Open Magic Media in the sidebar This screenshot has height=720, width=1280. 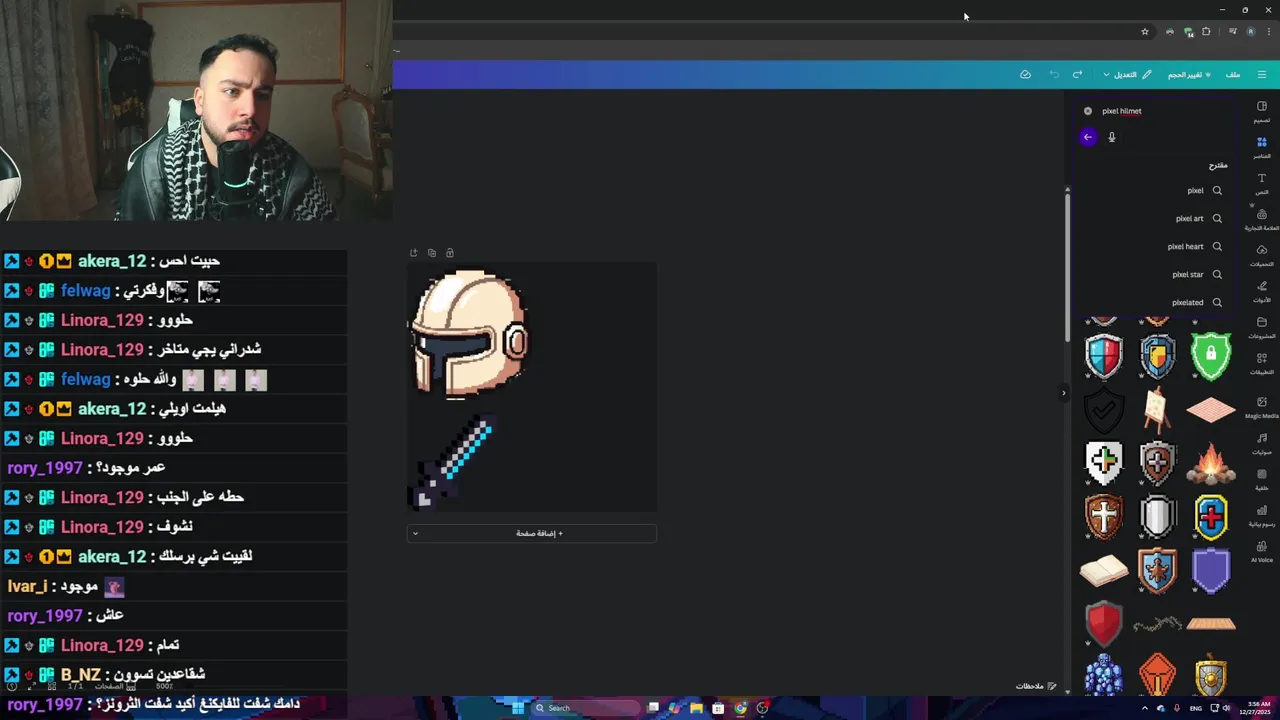point(1262,407)
